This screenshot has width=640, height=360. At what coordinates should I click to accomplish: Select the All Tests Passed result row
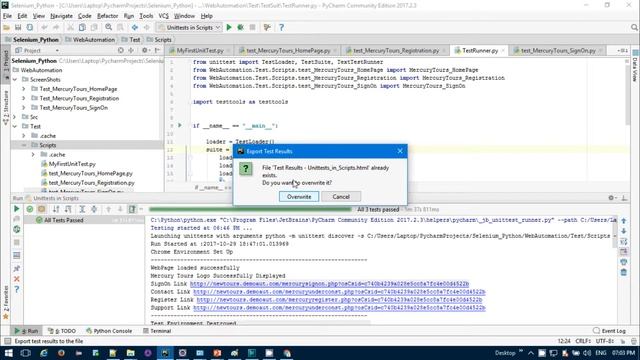(84, 220)
